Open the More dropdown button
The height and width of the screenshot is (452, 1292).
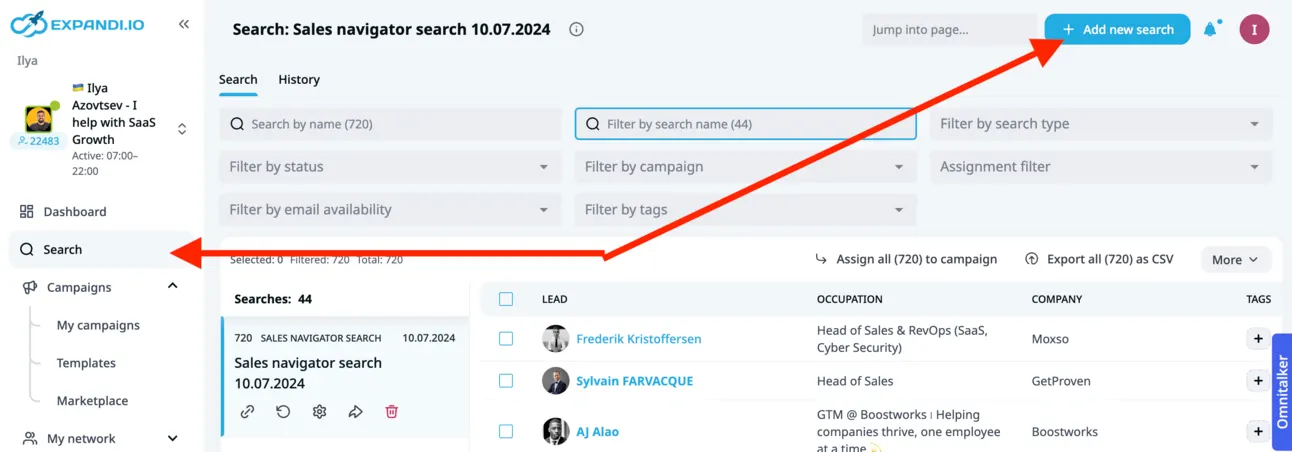[x=1236, y=260]
